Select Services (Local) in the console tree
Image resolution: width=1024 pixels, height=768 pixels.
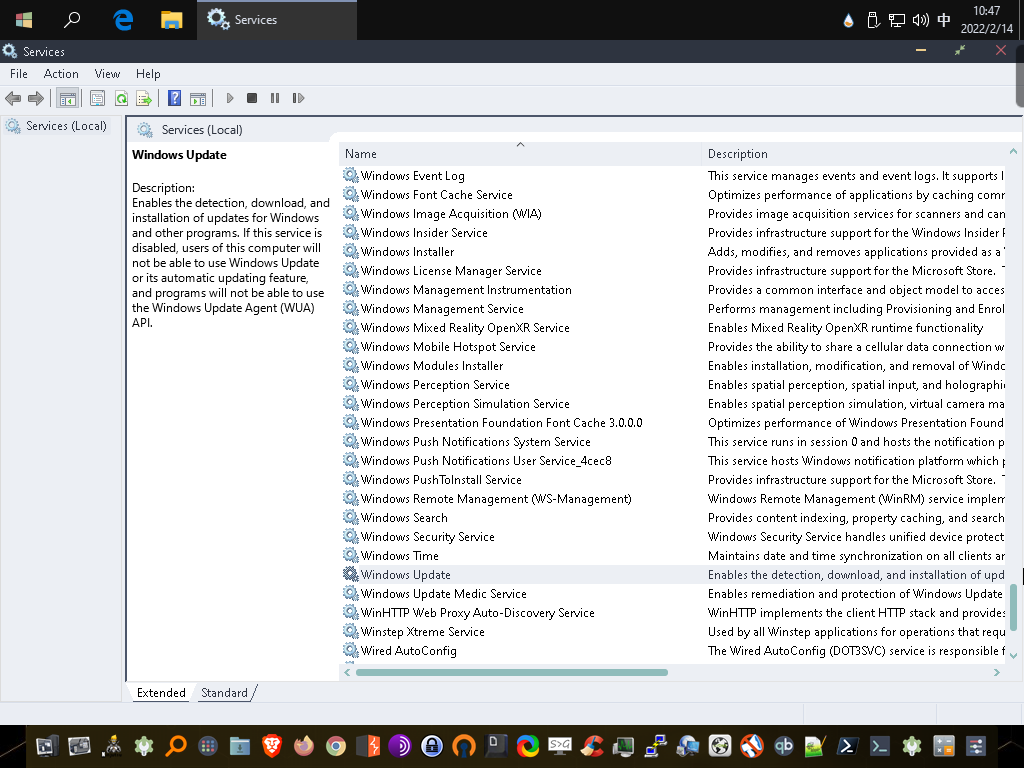click(x=66, y=125)
